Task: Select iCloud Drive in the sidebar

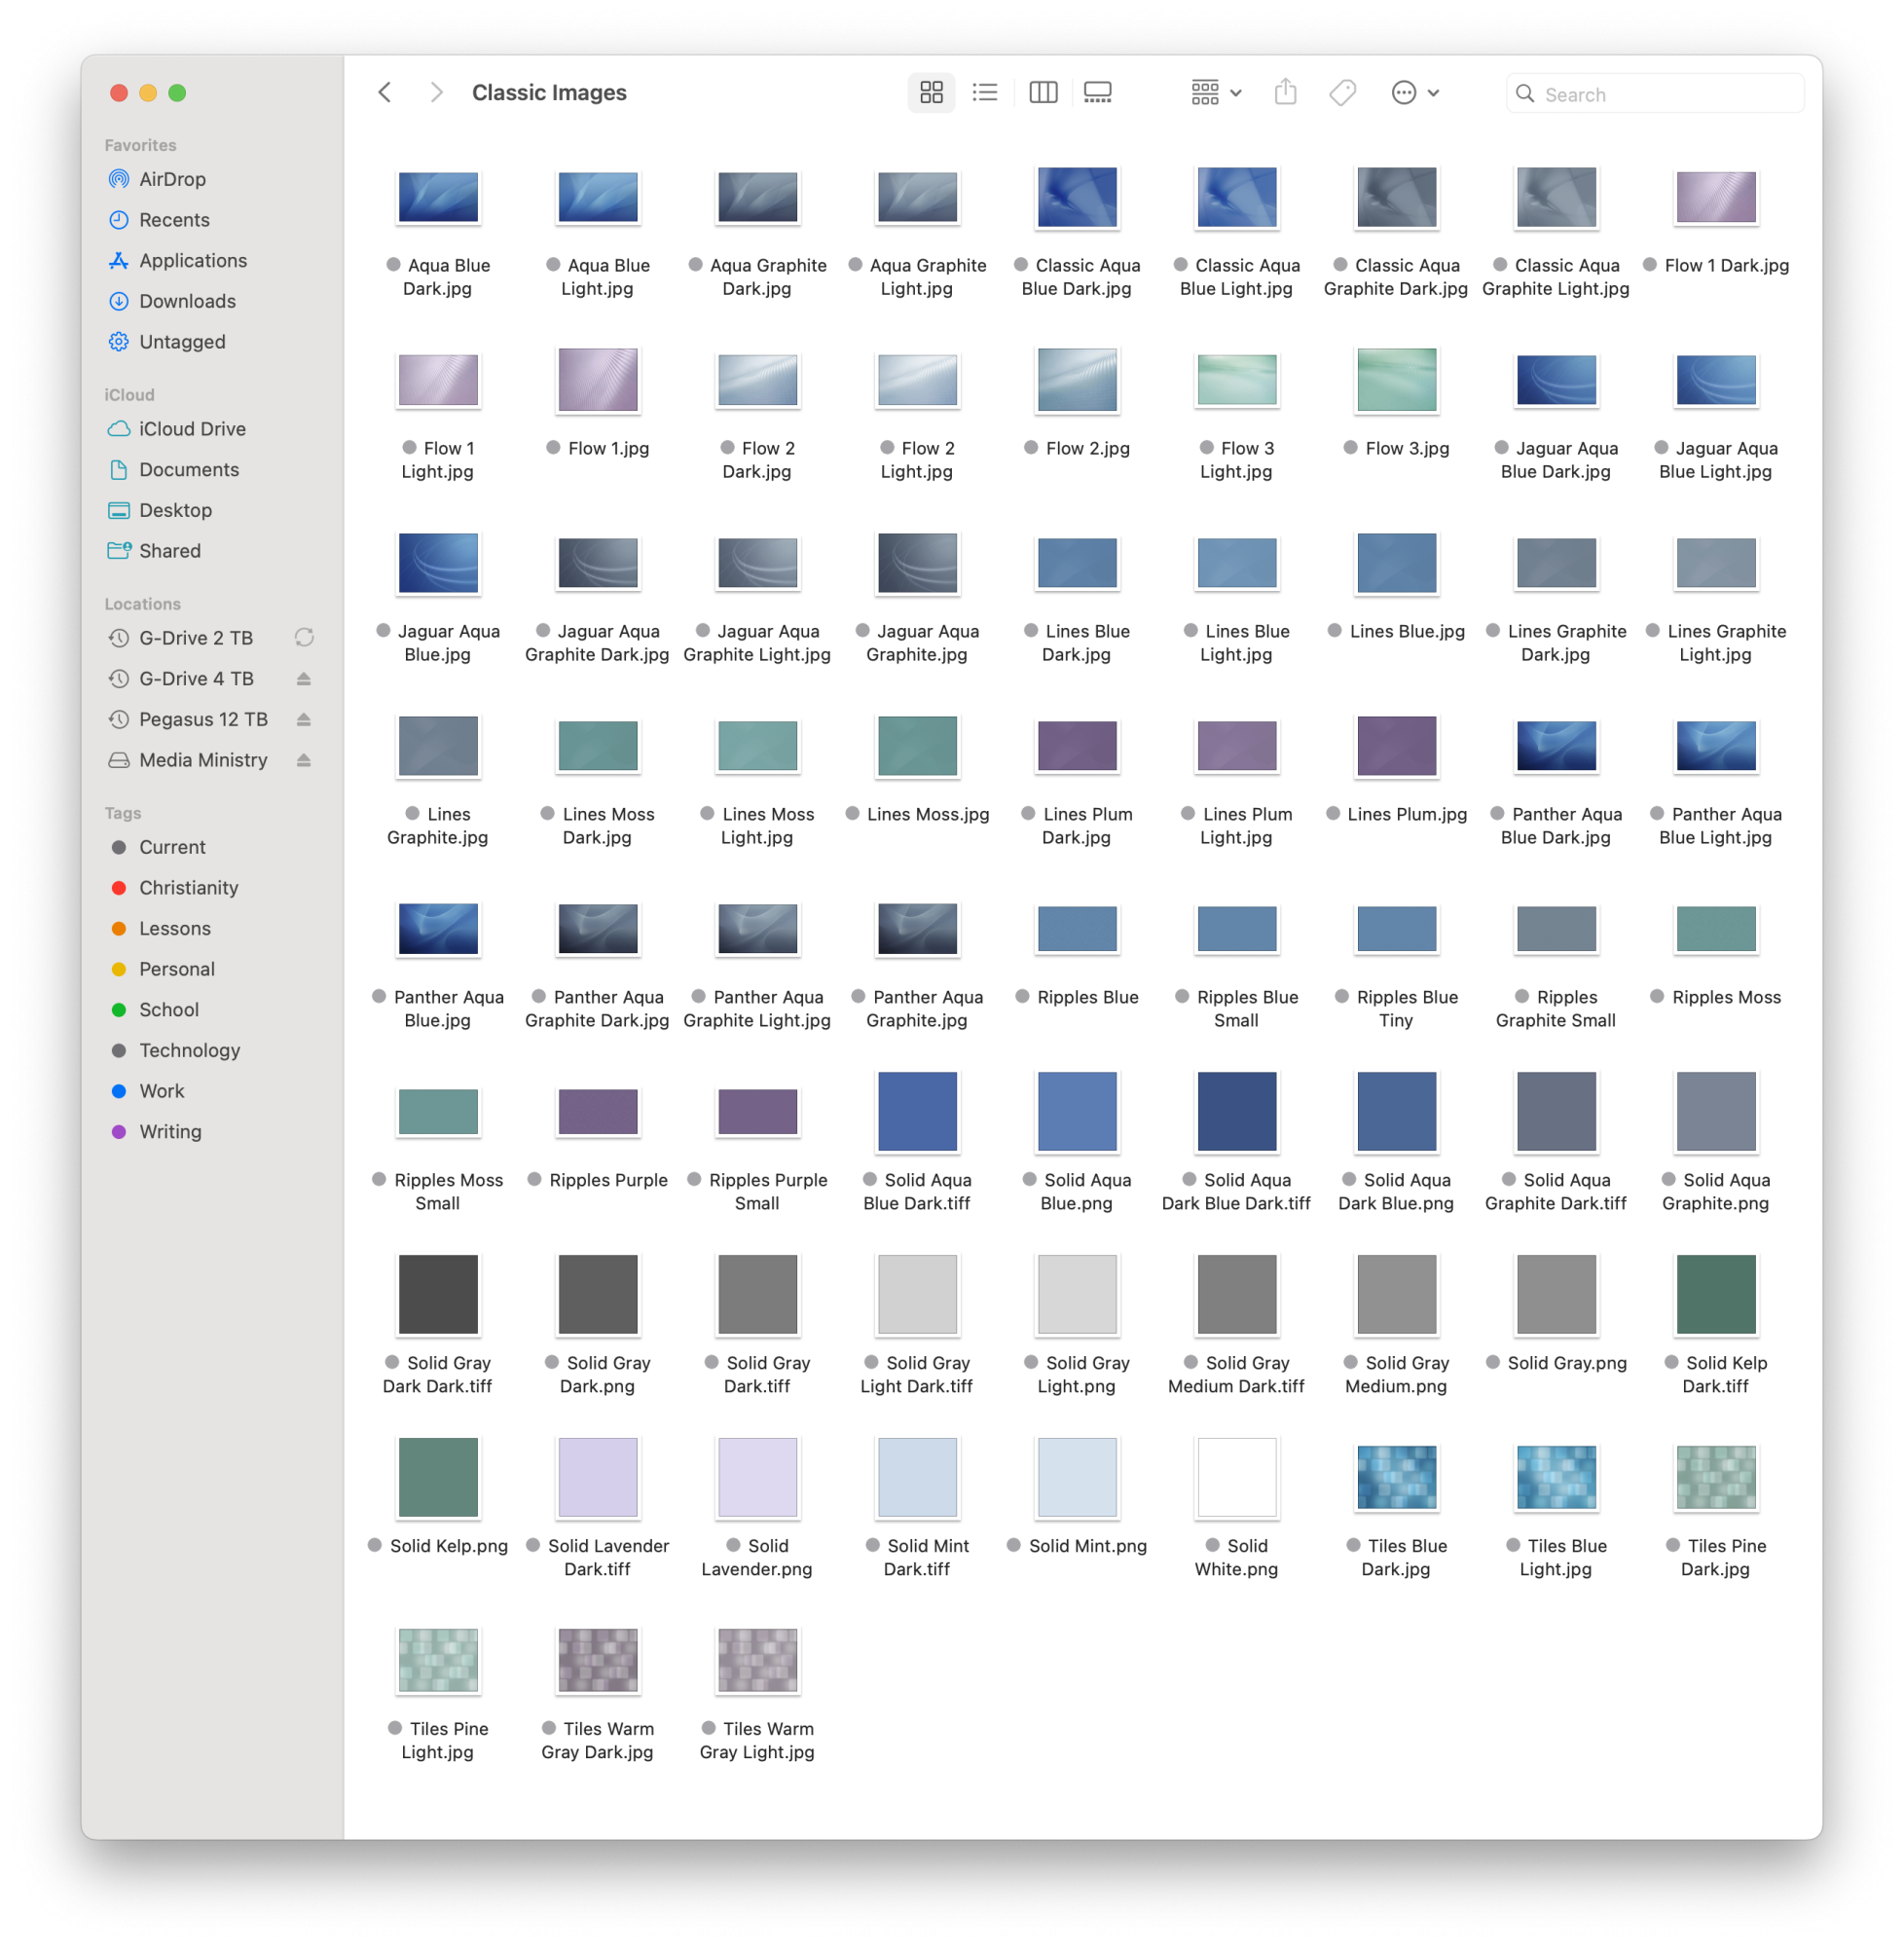Action: [x=192, y=429]
